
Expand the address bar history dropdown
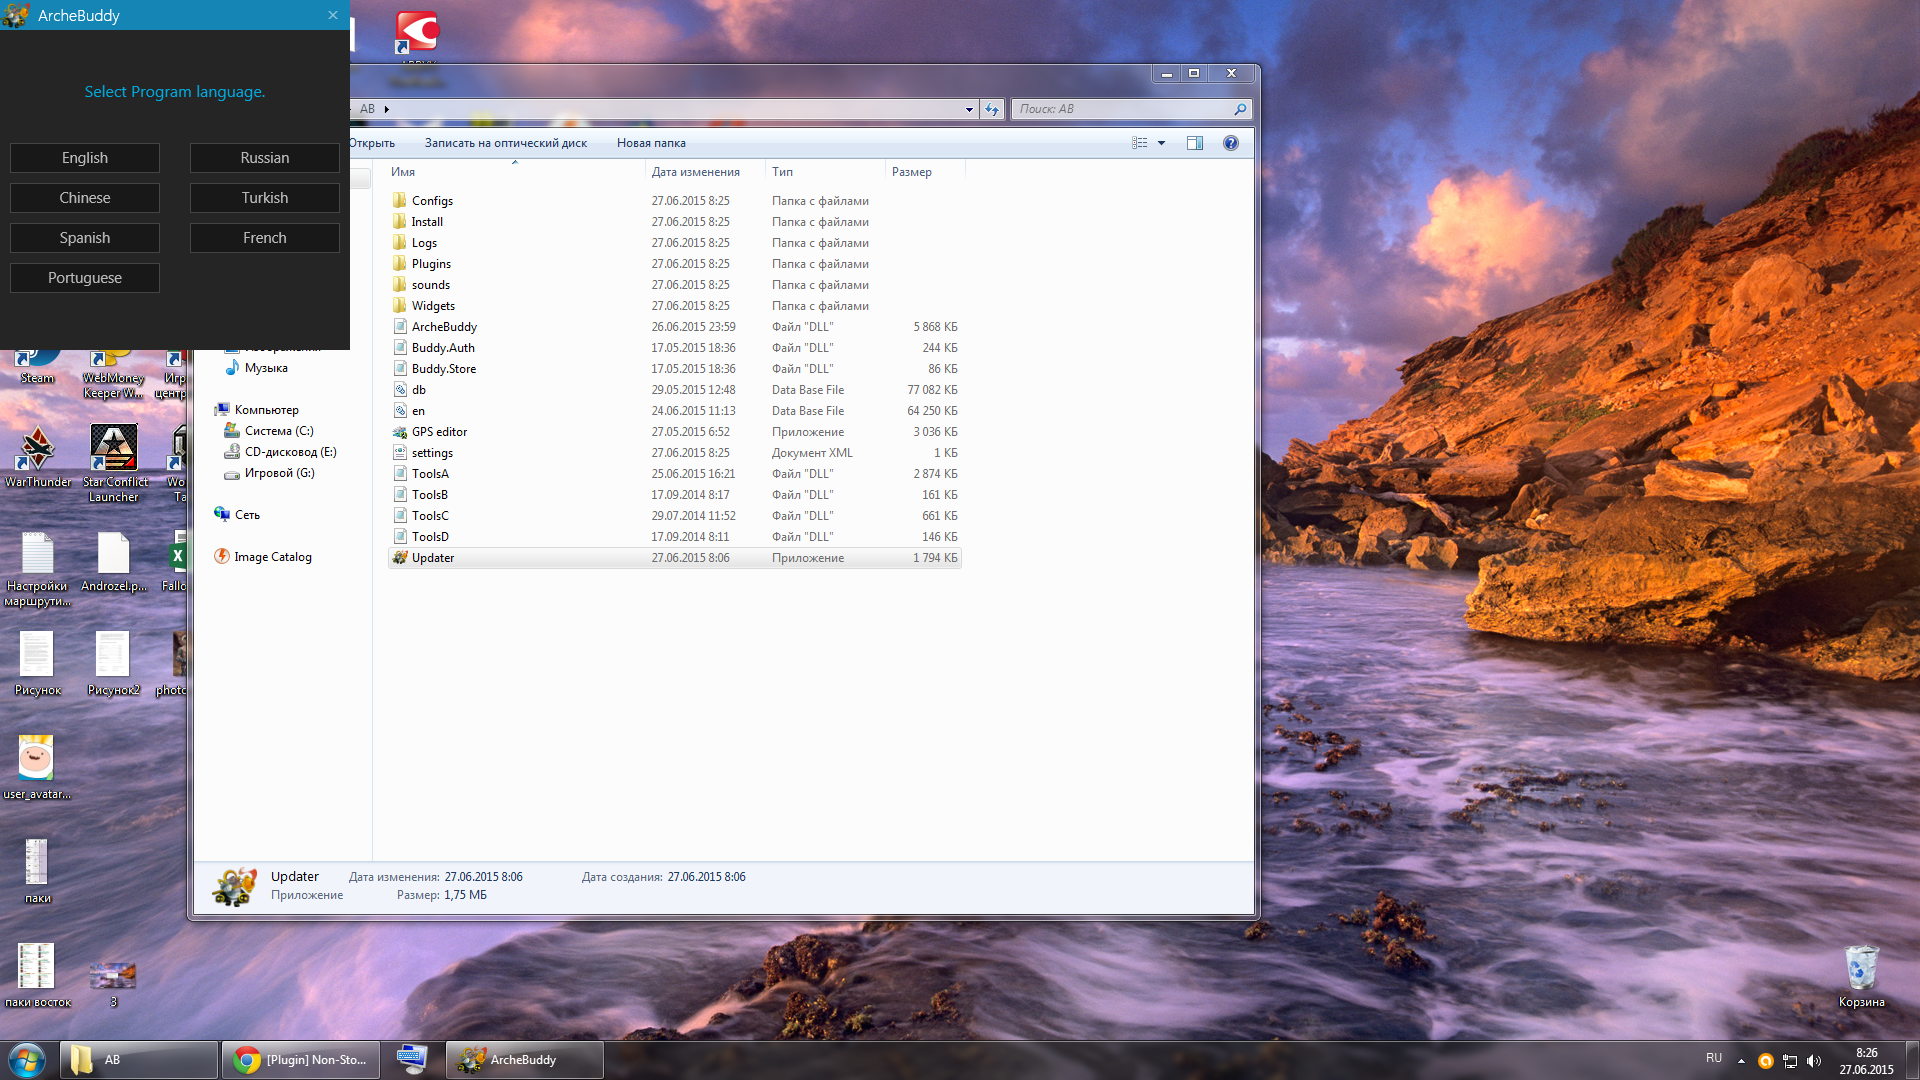pos(969,109)
